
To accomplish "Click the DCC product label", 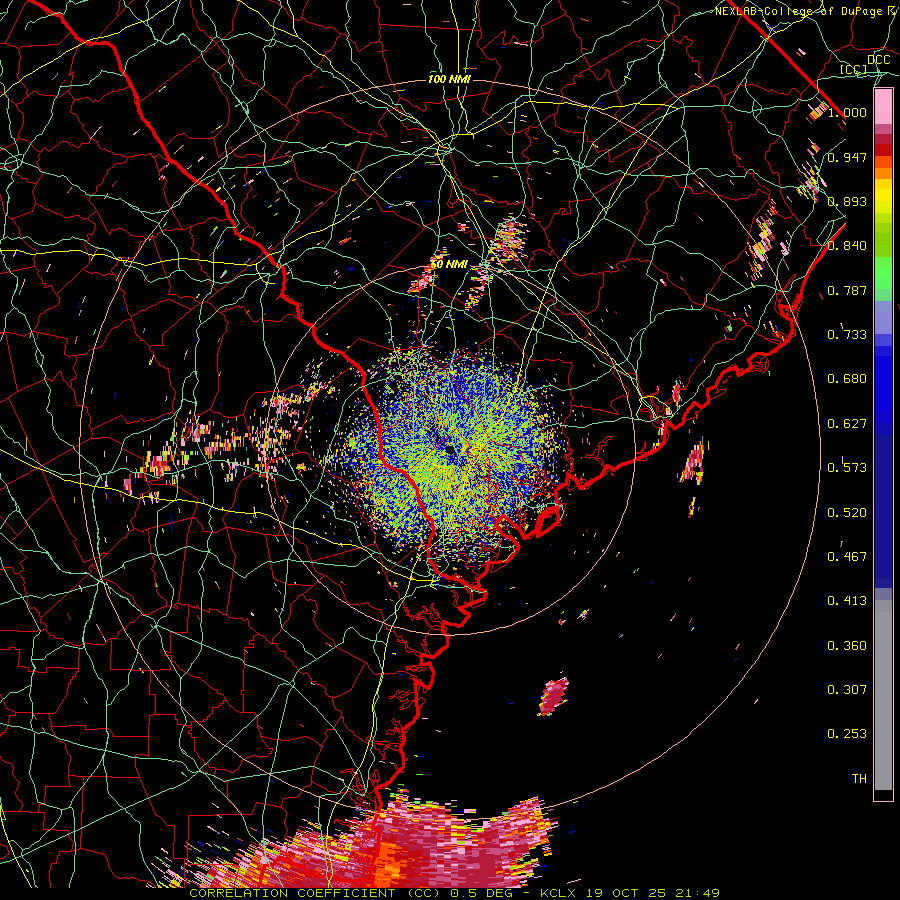I will [x=879, y=59].
